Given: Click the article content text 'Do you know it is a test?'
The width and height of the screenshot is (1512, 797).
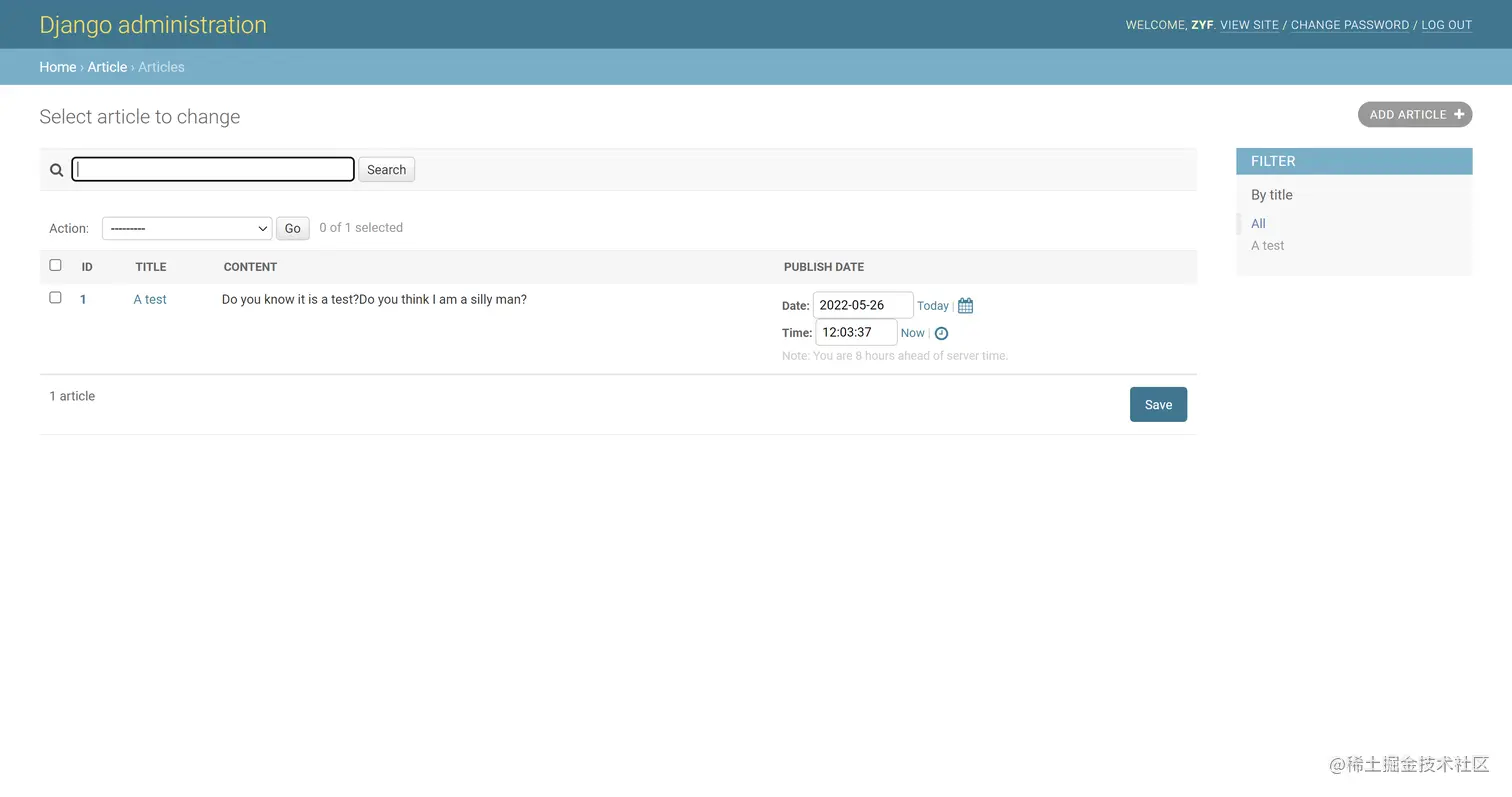Looking at the screenshot, I should 290,299.
